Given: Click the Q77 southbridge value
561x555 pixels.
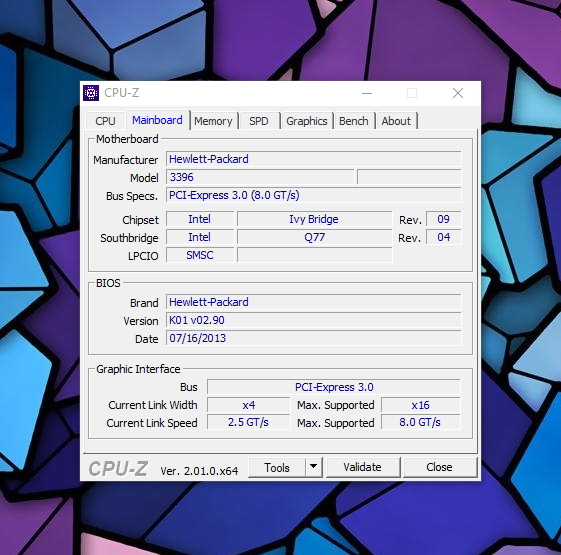Looking at the screenshot, I should [x=314, y=237].
